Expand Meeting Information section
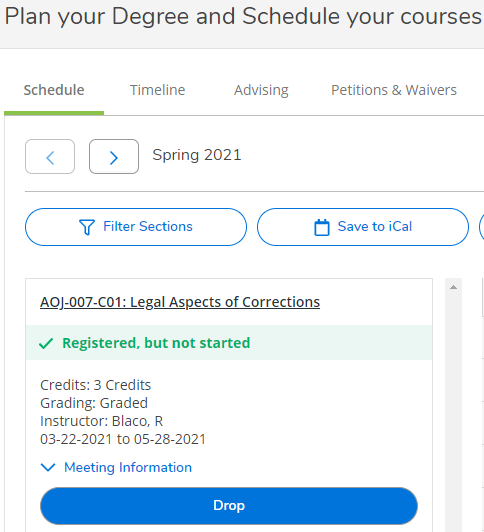 pos(116,467)
